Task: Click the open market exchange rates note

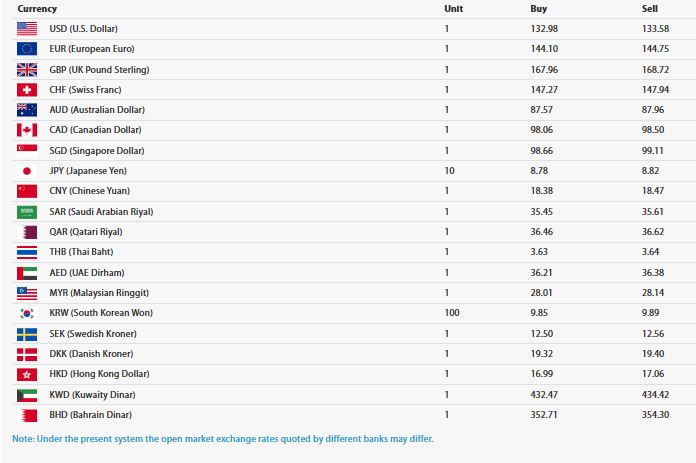Action: [x=223, y=439]
